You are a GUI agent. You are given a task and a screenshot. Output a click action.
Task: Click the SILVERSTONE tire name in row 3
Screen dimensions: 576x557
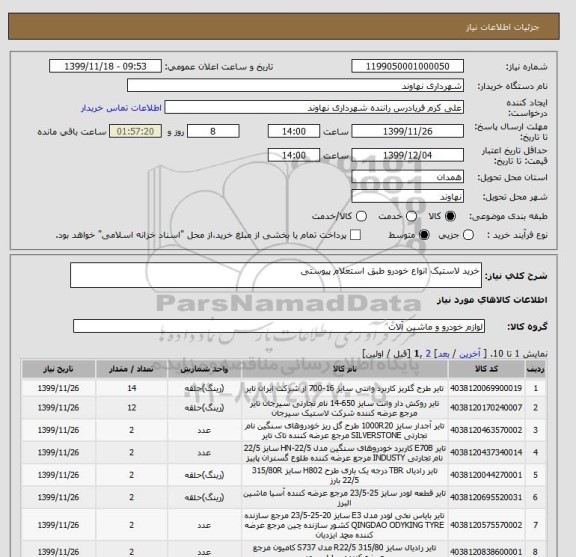(345, 431)
